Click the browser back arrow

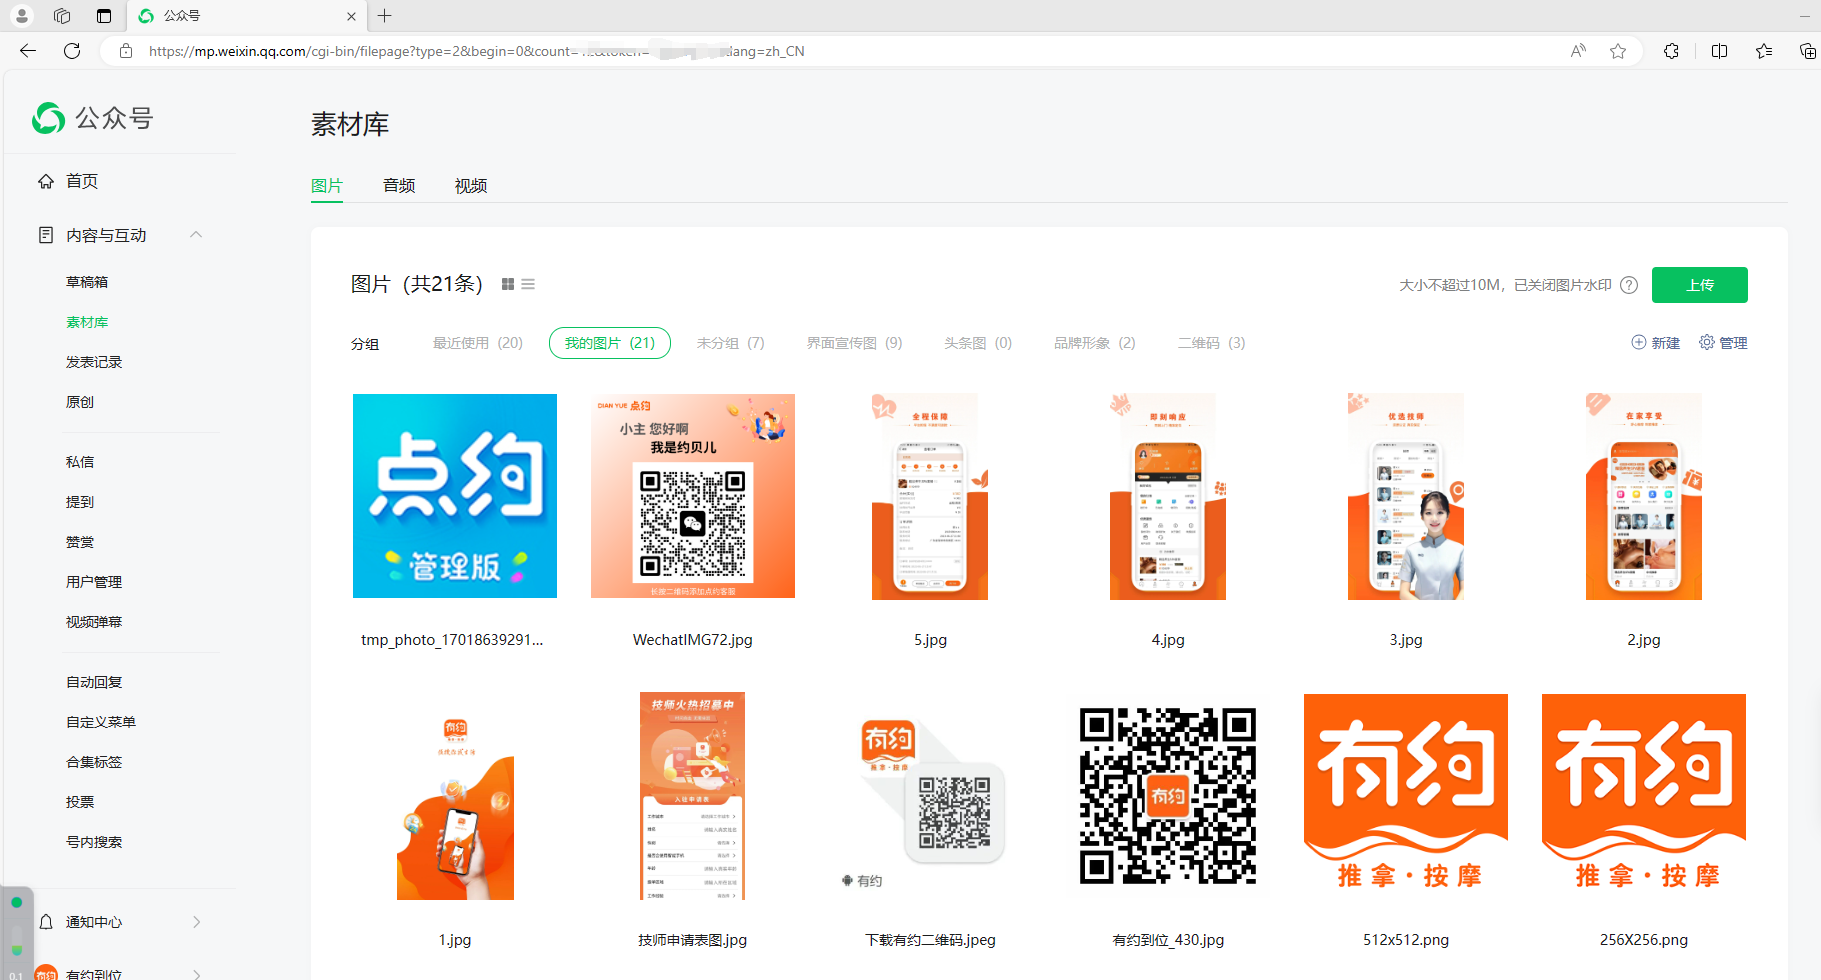tap(28, 51)
